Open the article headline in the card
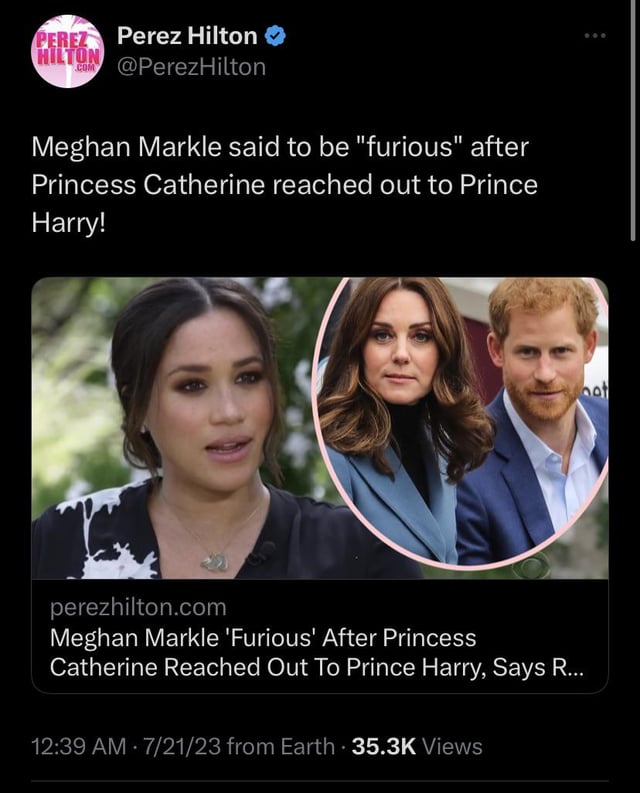The height and width of the screenshot is (793, 640). [x=317, y=652]
